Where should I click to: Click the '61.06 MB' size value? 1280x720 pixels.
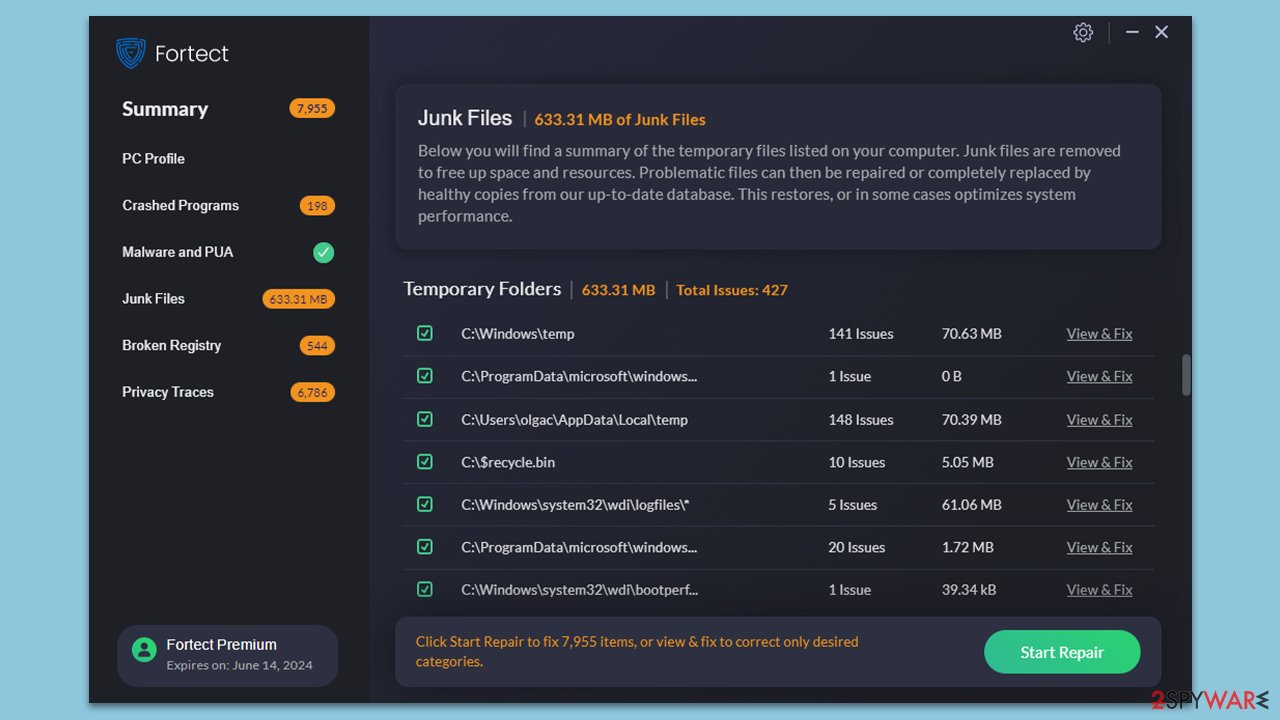971,505
